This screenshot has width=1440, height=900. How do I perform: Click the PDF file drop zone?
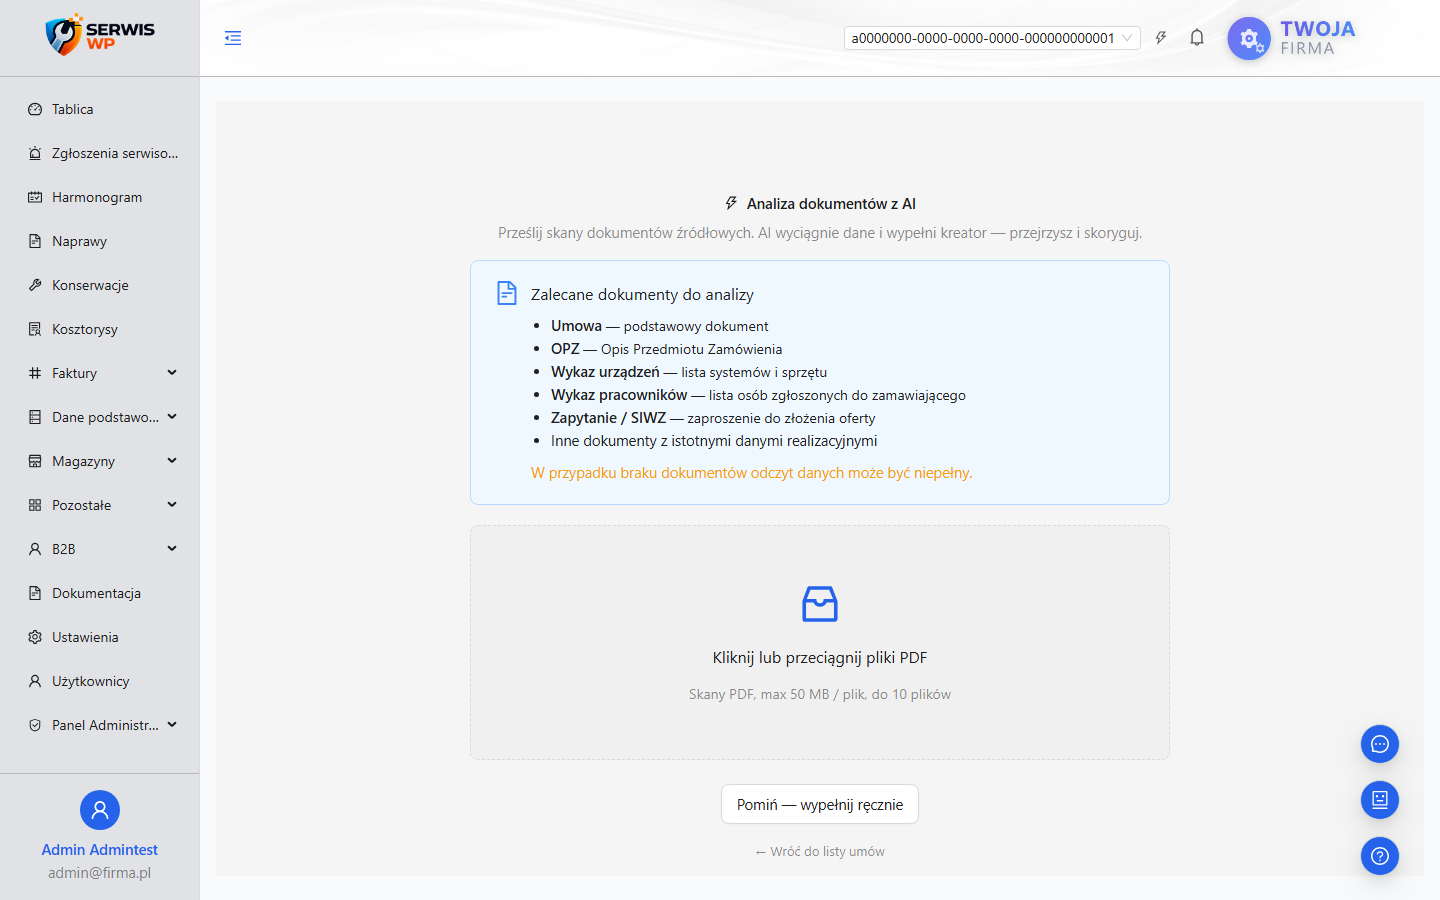820,643
